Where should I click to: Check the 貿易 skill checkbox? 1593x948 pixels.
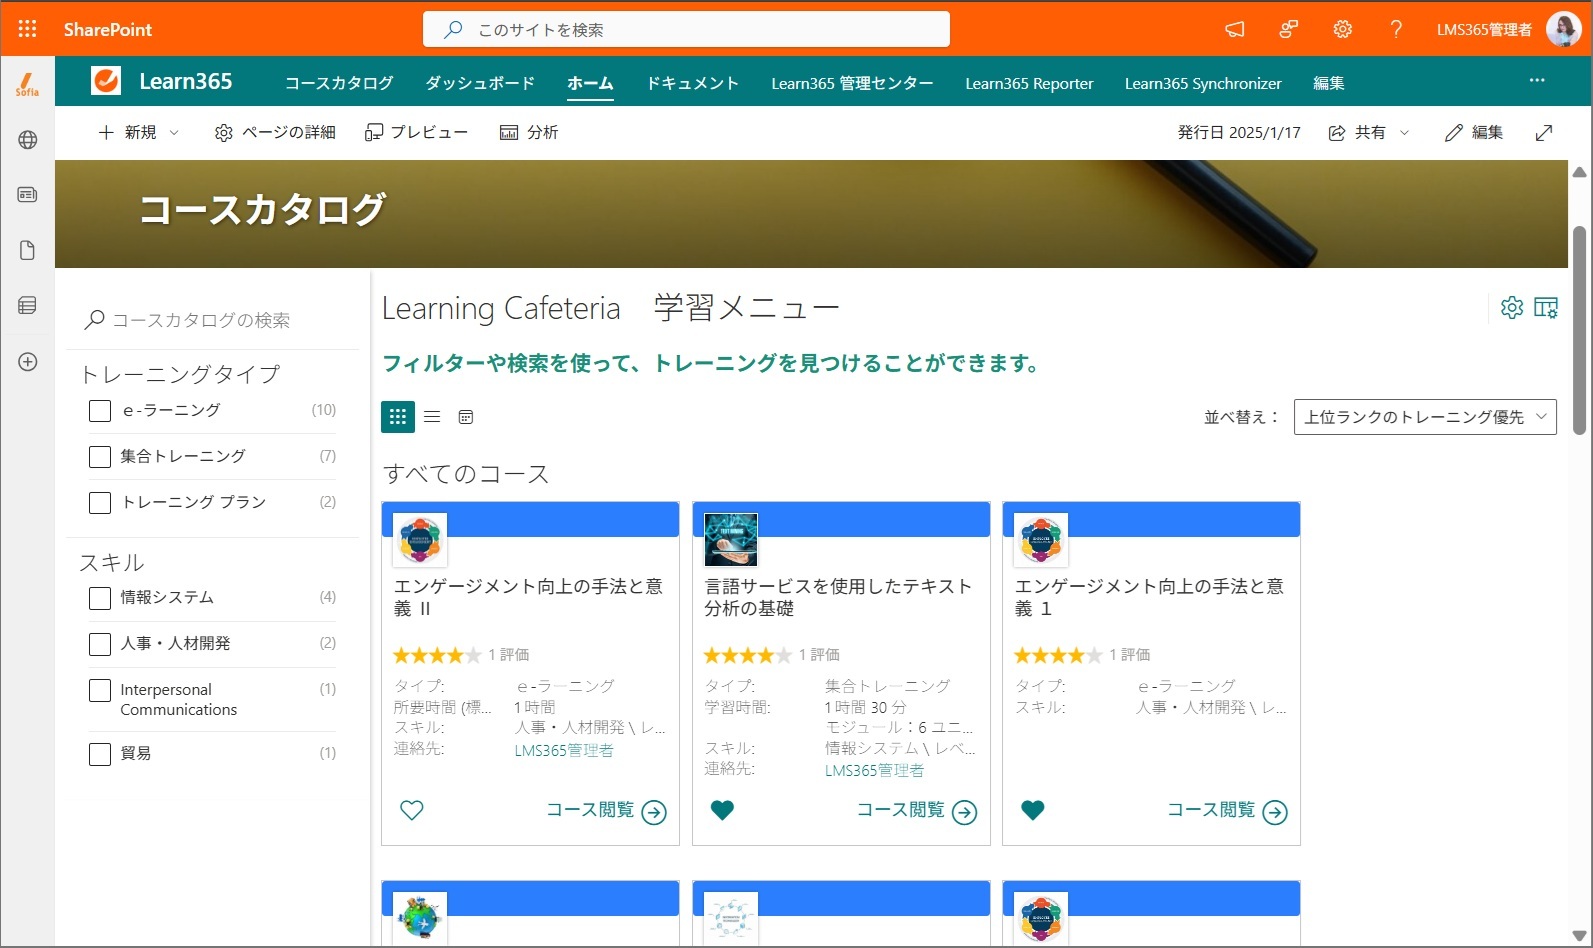100,754
